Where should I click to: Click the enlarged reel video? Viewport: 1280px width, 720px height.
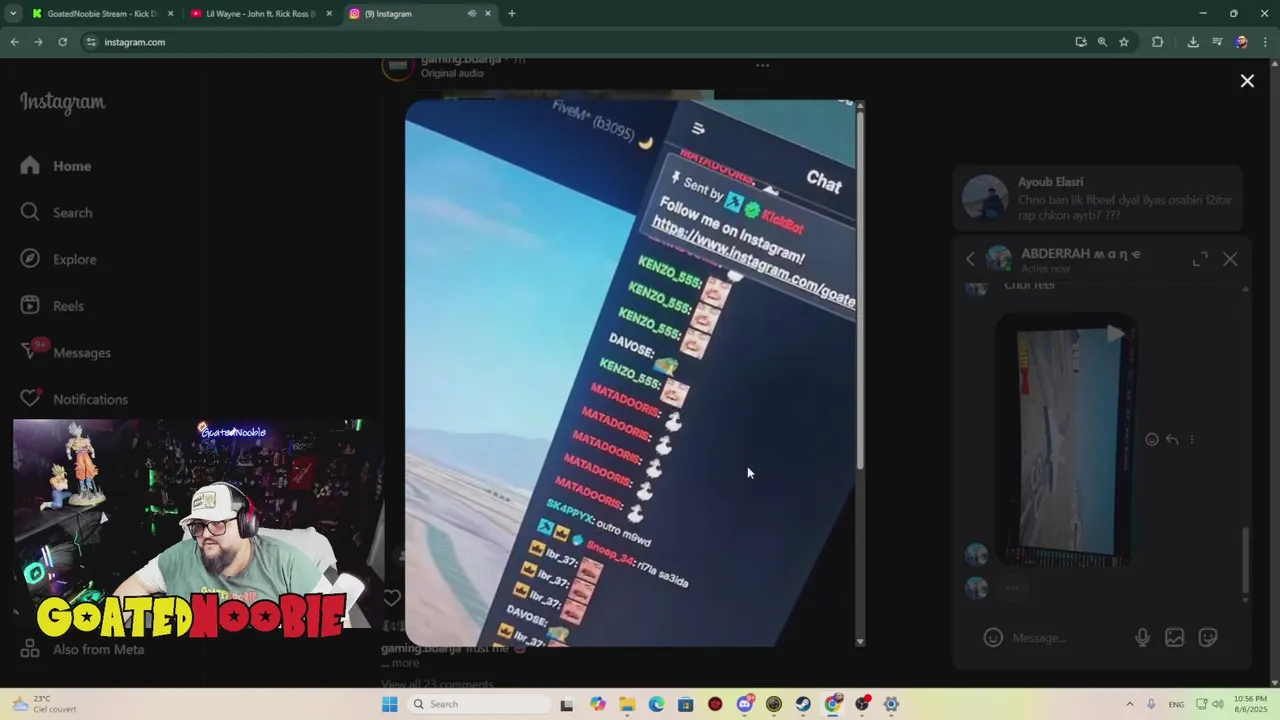(x=630, y=372)
